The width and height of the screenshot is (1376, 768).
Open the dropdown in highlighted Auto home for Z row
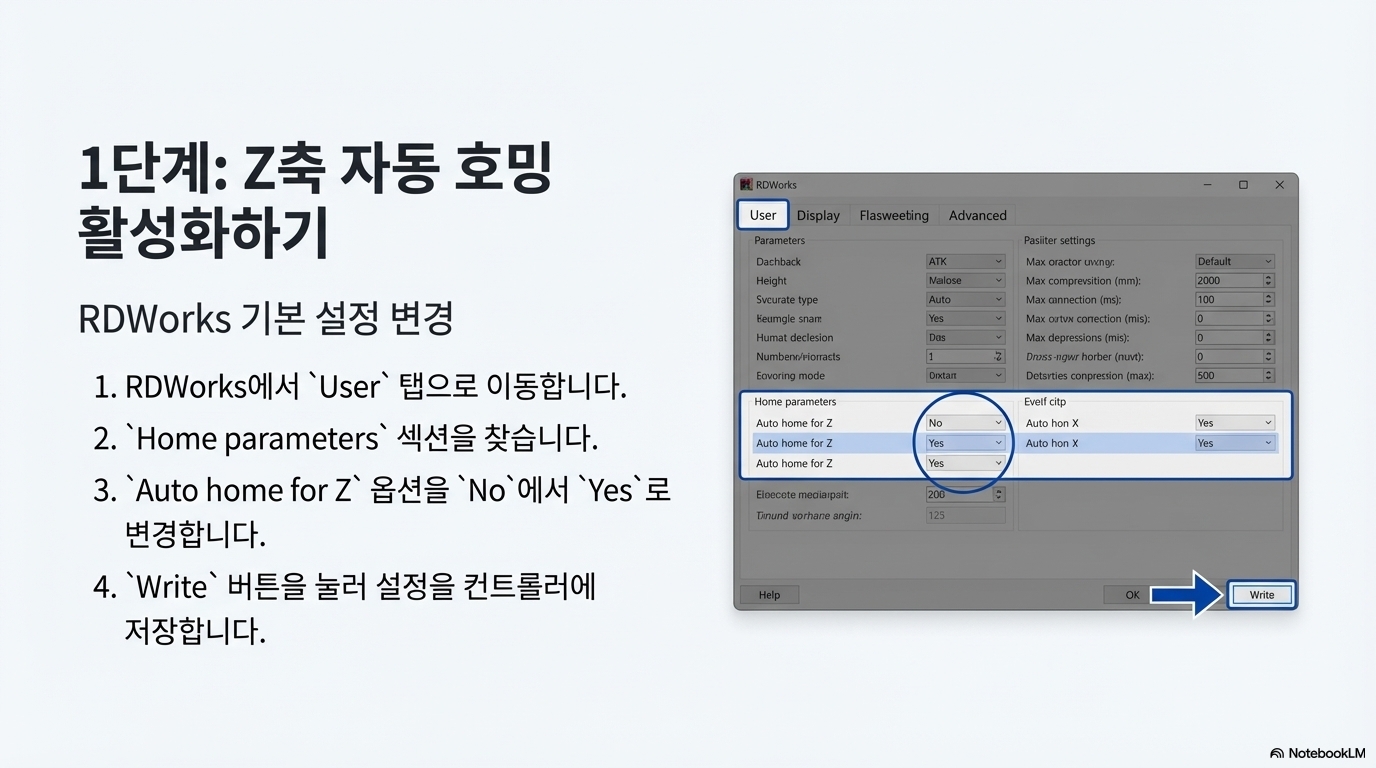pos(965,443)
